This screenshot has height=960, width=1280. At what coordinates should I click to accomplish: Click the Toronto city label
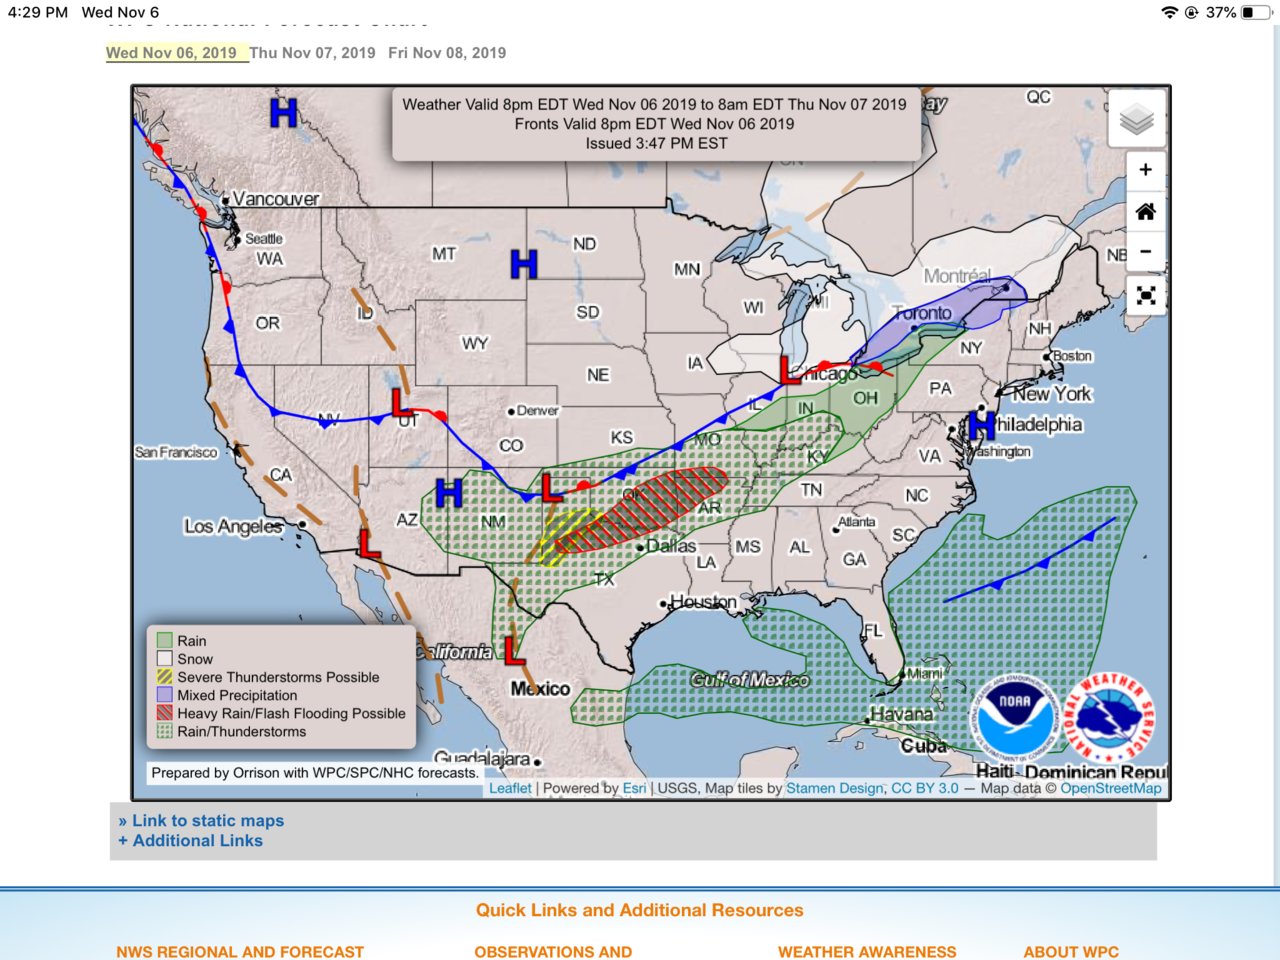[x=922, y=313]
